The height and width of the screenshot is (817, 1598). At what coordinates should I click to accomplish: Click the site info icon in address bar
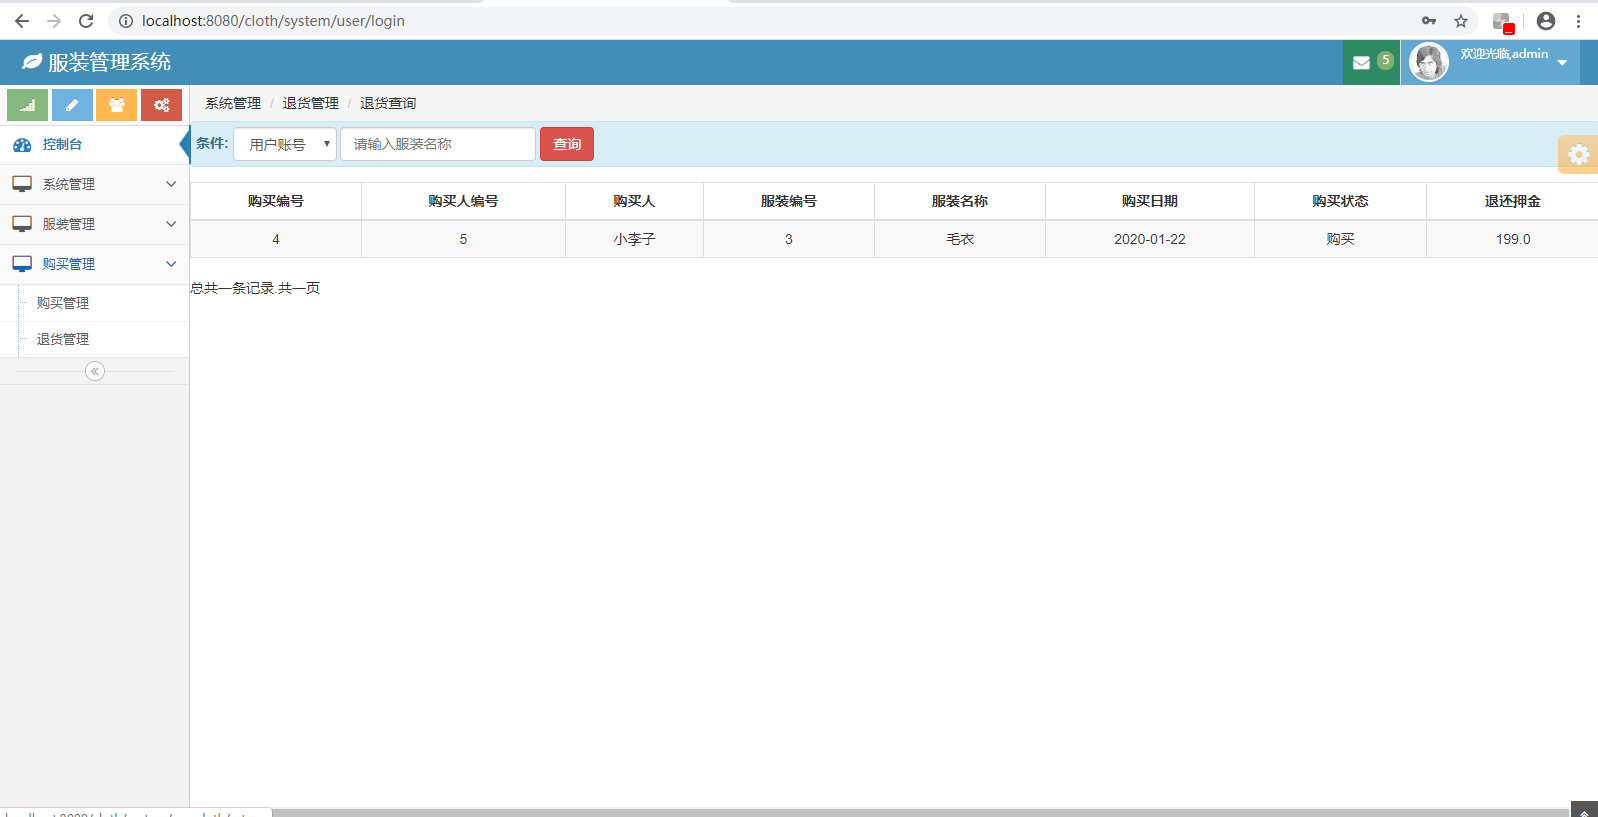(126, 21)
